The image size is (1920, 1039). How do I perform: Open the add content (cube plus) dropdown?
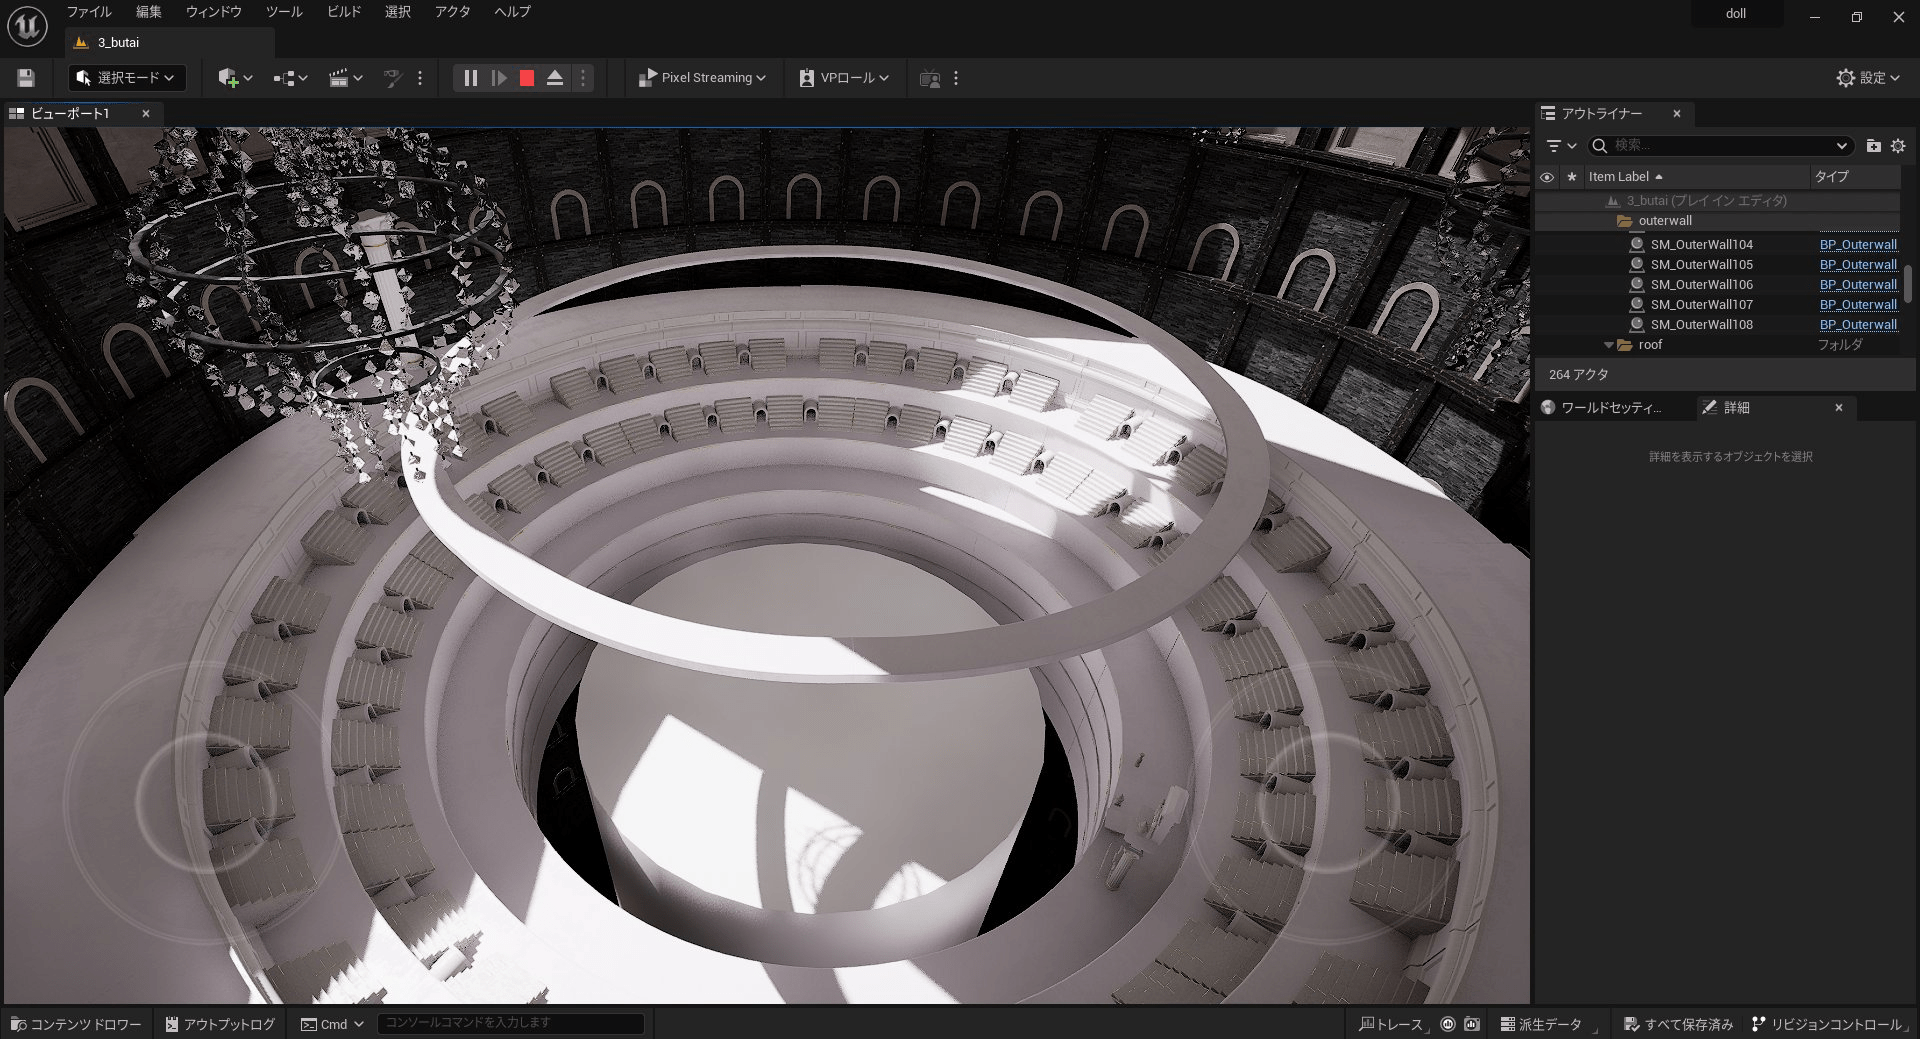click(x=235, y=78)
